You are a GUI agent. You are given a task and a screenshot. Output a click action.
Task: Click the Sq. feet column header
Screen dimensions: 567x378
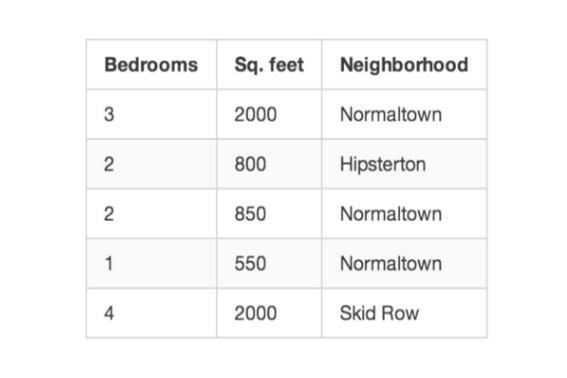tap(269, 65)
